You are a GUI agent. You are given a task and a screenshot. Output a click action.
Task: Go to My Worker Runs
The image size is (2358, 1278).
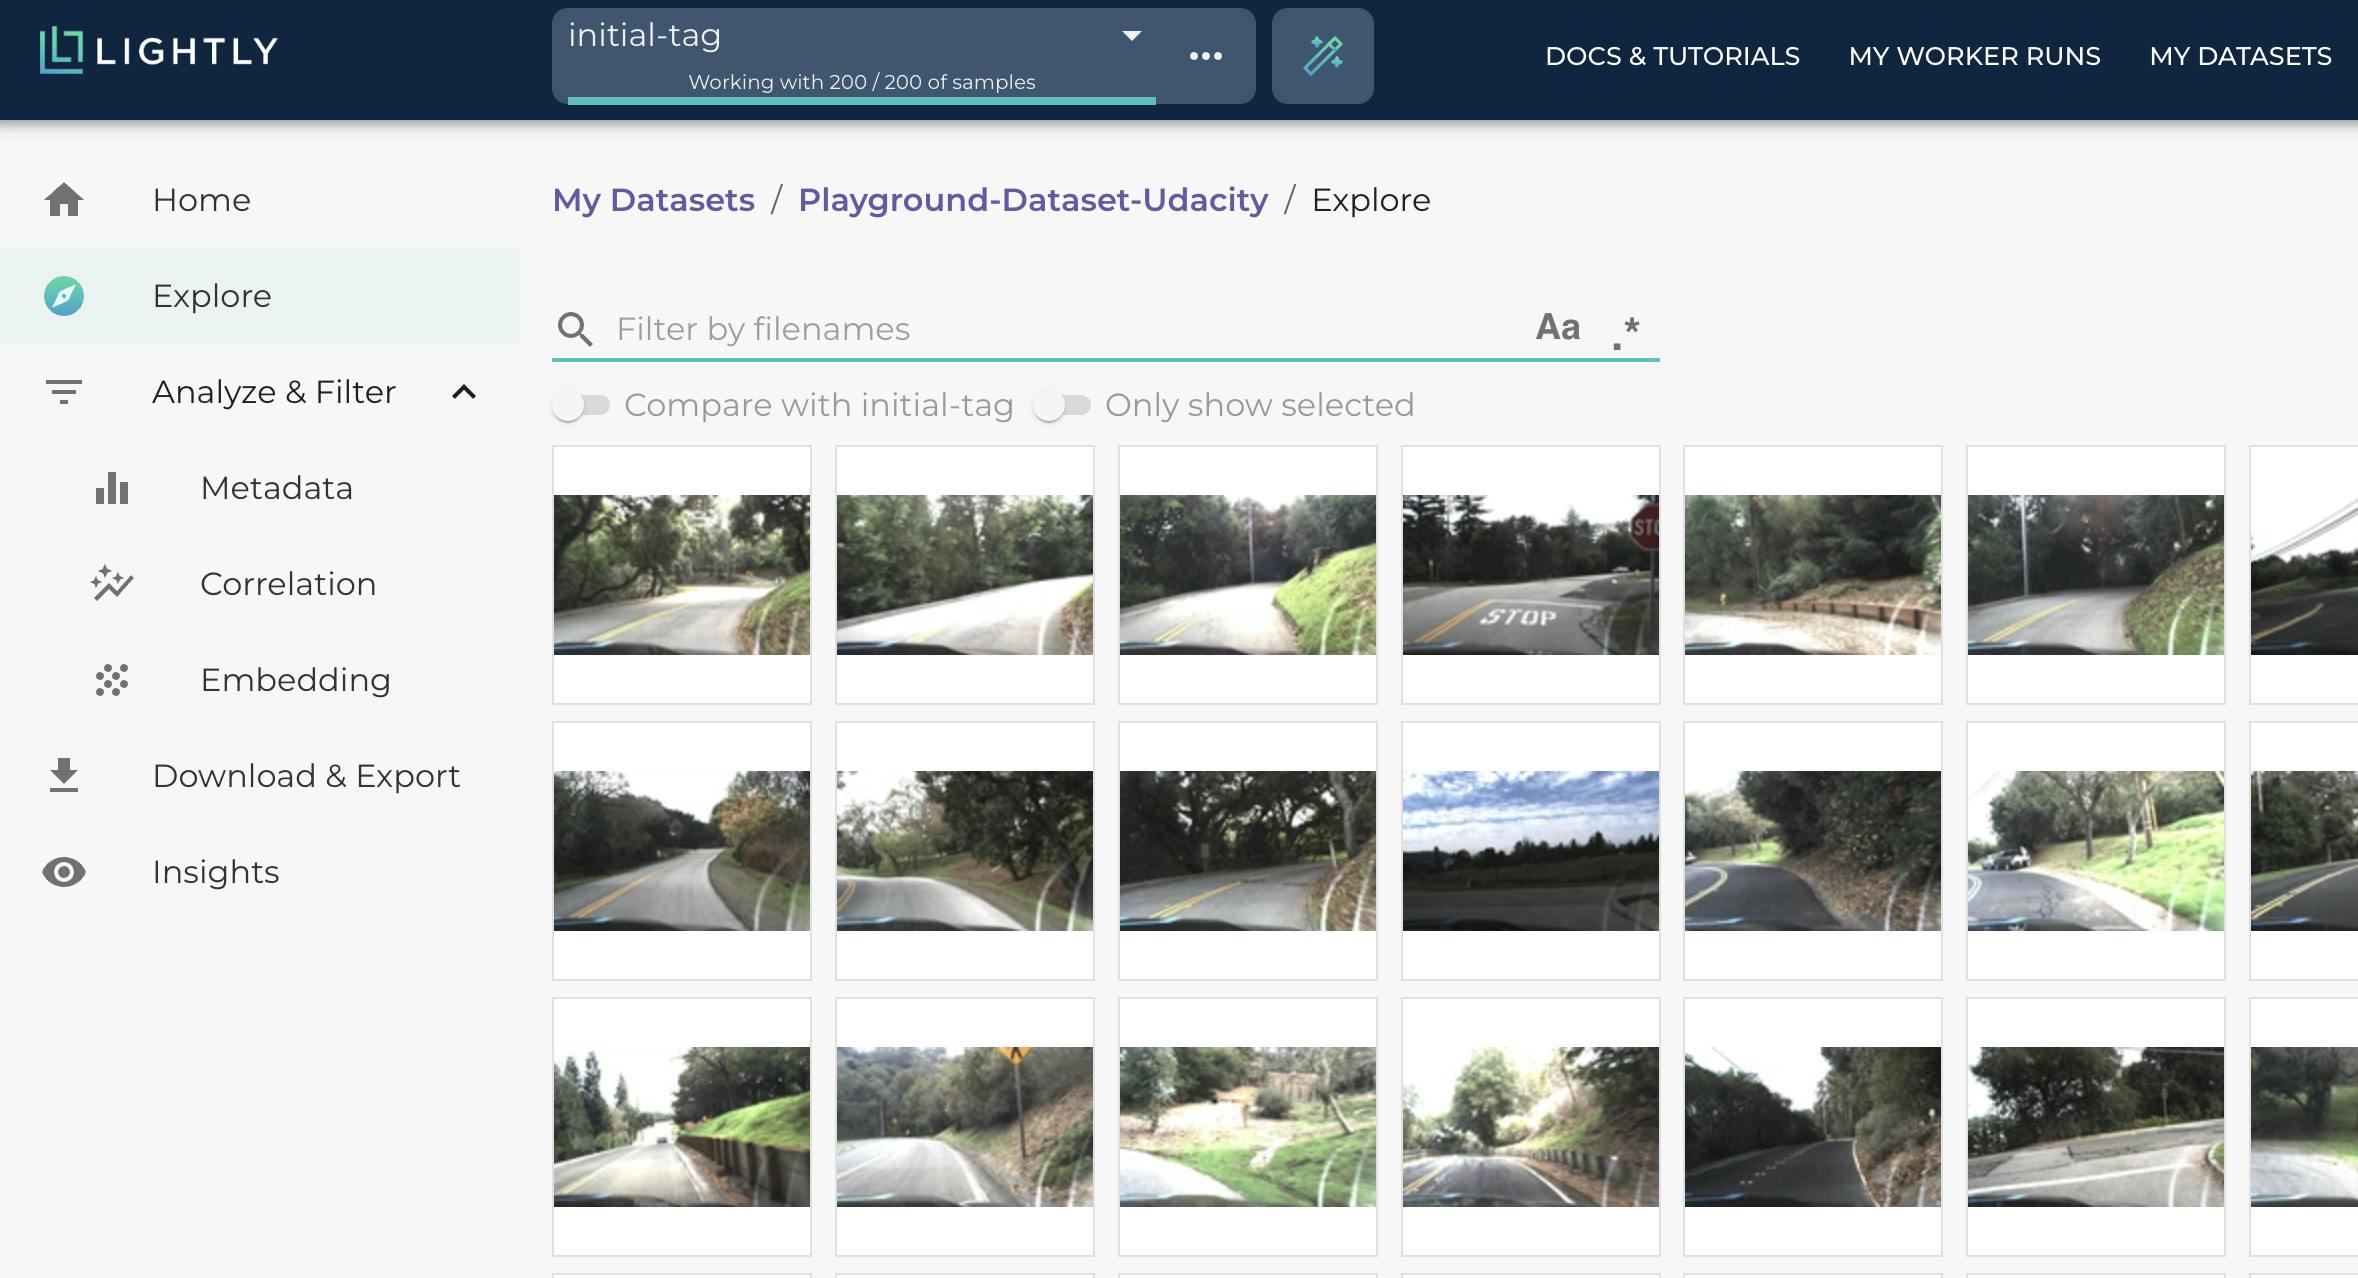pyautogui.click(x=1974, y=56)
